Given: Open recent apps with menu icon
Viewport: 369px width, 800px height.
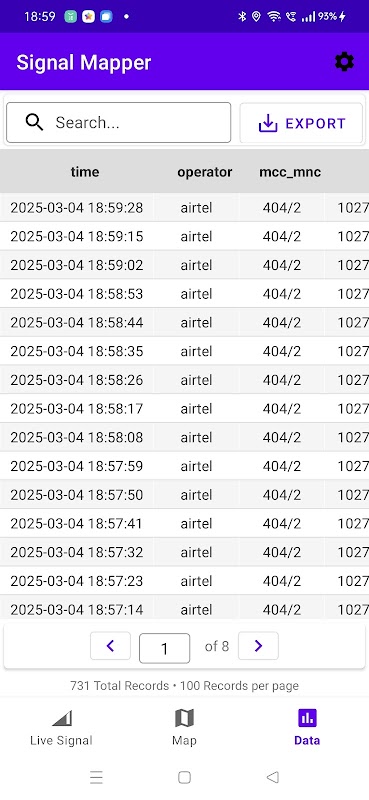Looking at the screenshot, I should coord(96,777).
